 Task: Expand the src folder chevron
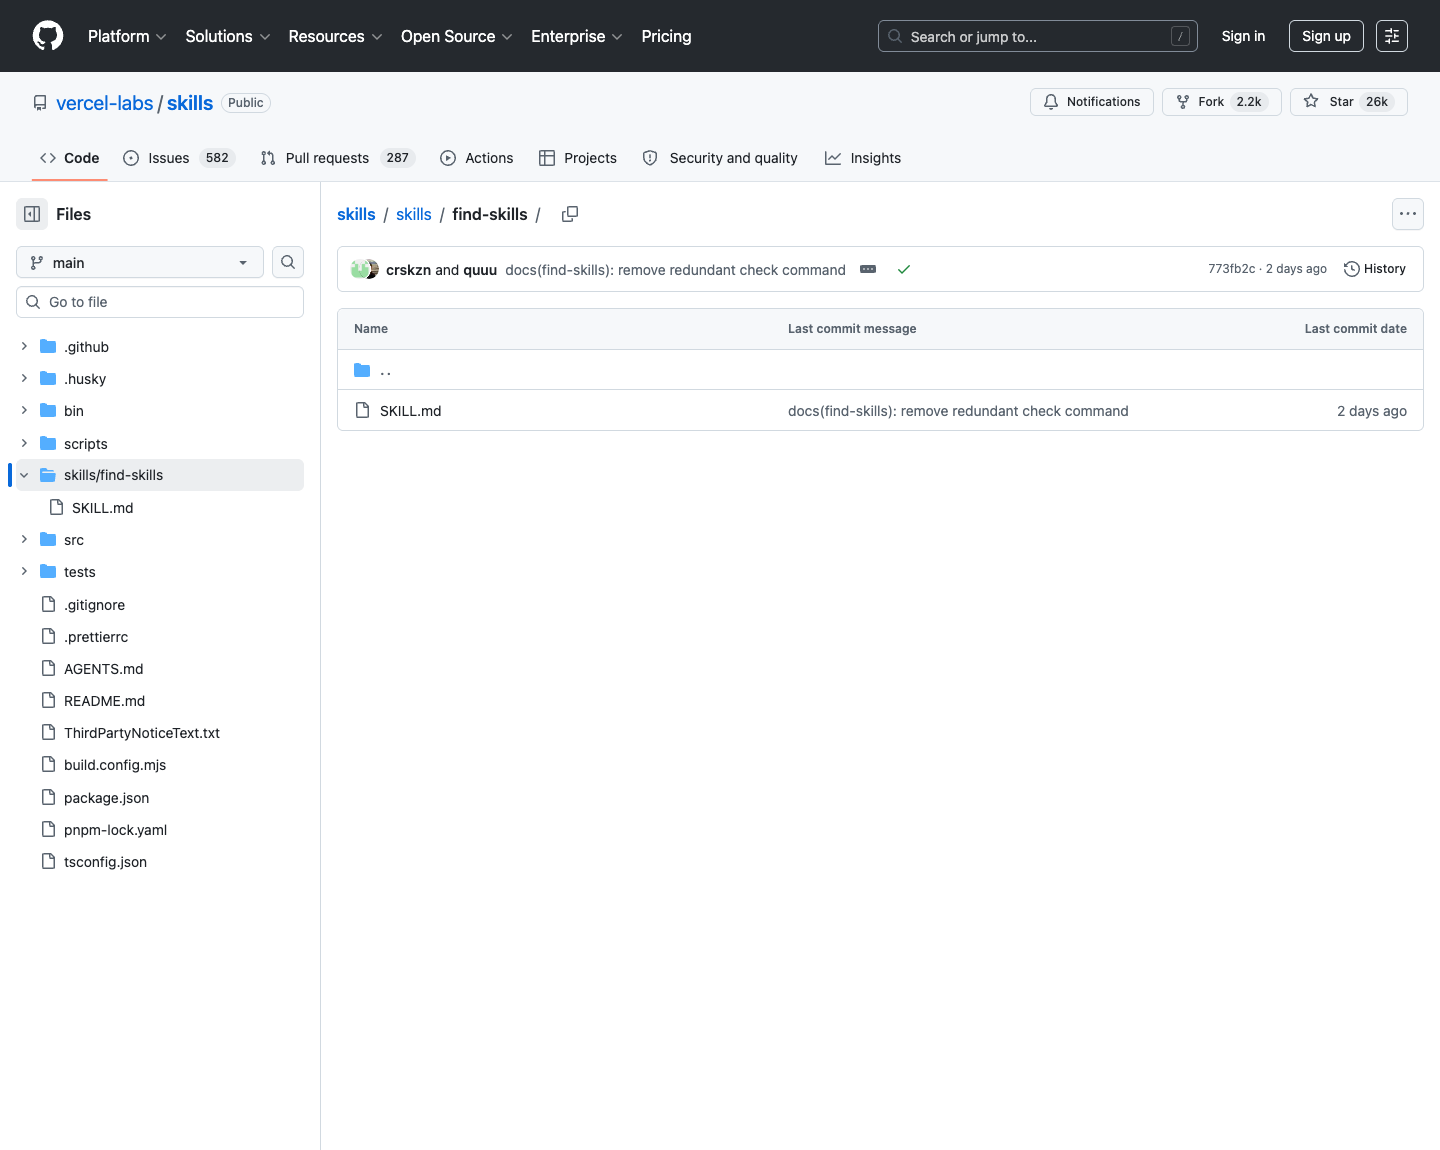tap(24, 539)
